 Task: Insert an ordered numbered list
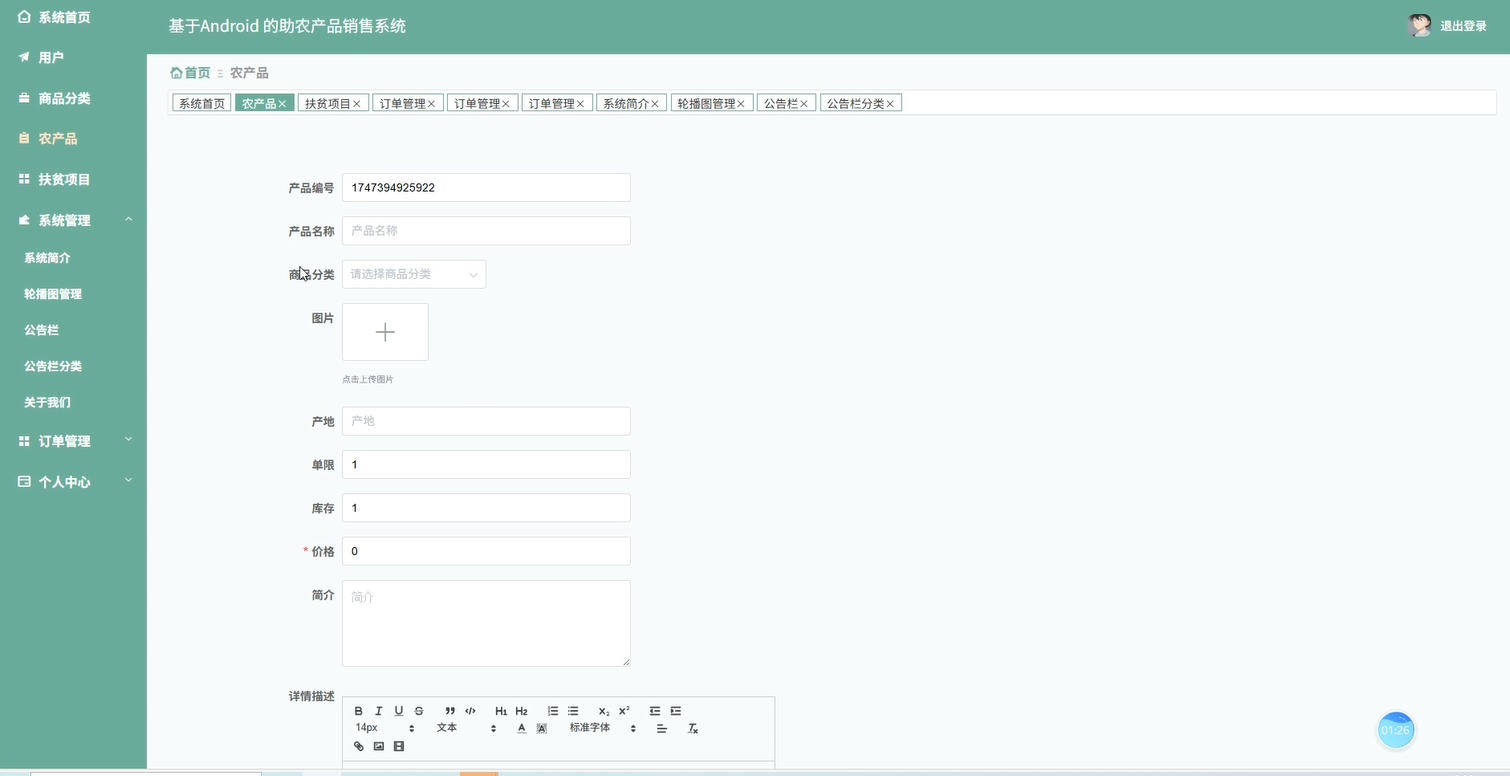coord(553,711)
